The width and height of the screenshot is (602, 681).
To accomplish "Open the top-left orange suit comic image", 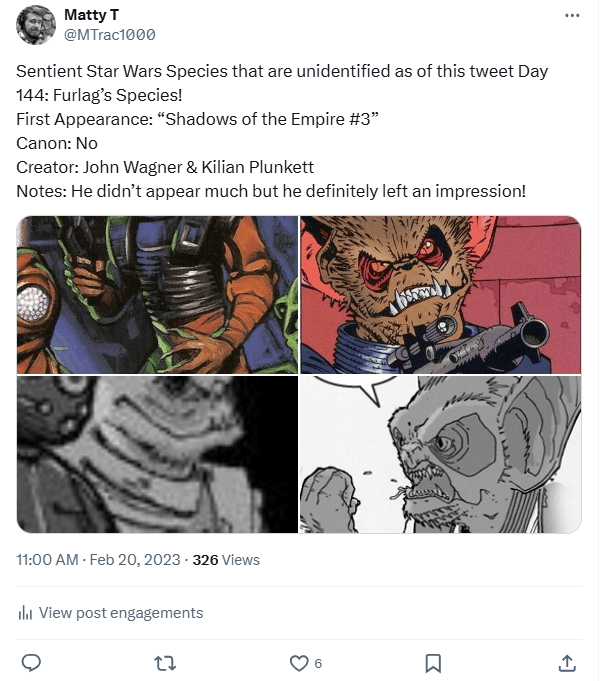I will point(157,295).
